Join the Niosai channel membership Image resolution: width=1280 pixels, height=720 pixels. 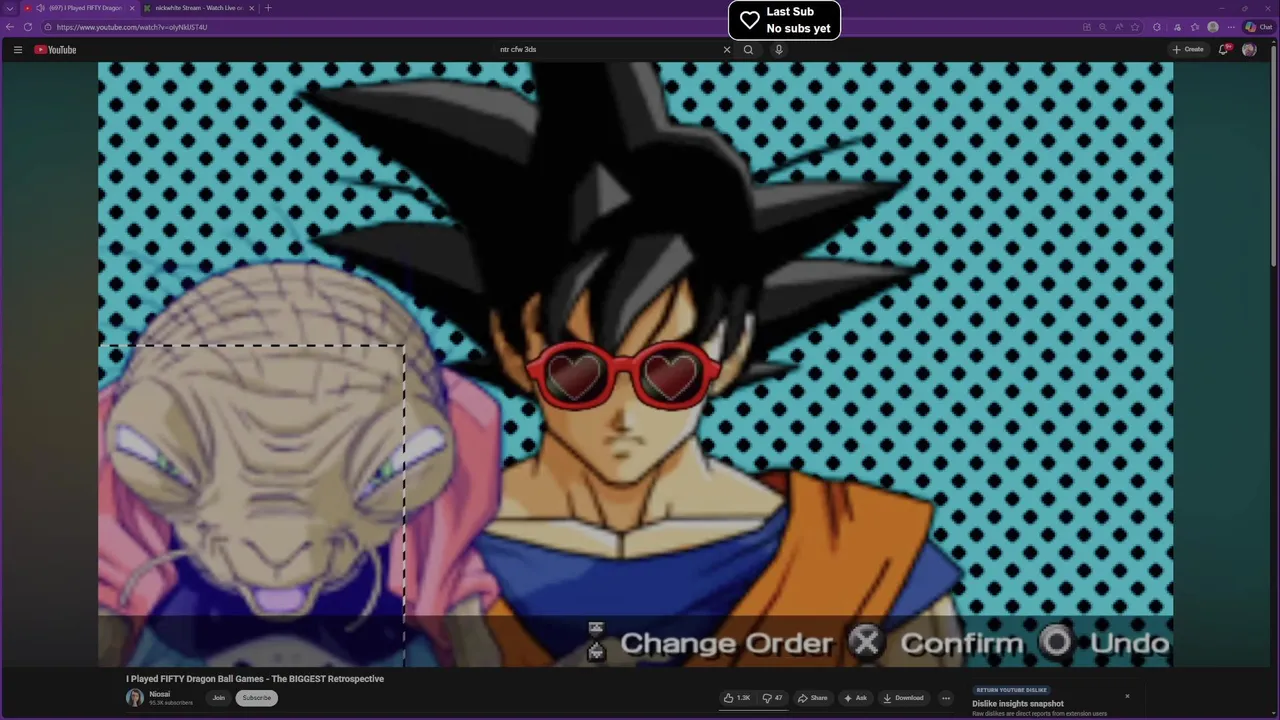218,698
